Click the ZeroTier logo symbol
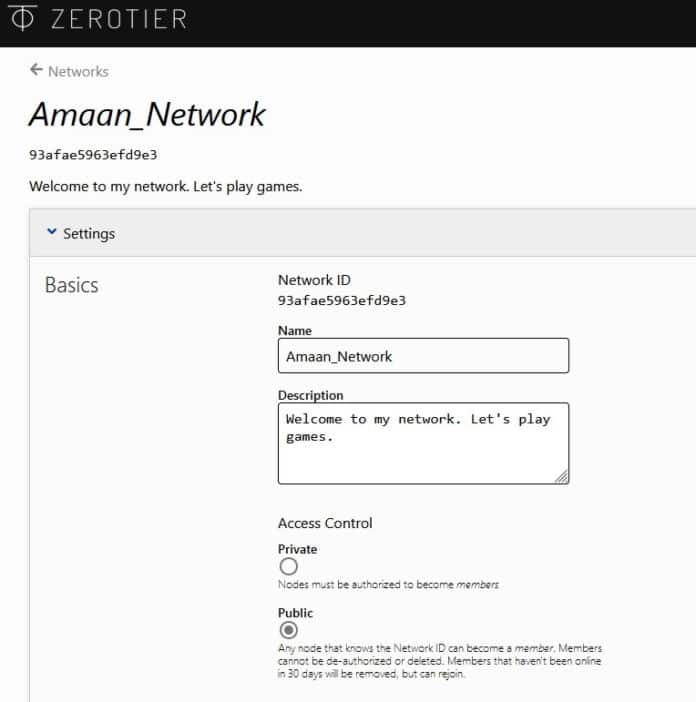Viewport: 696px width, 702px height. (x=21, y=18)
